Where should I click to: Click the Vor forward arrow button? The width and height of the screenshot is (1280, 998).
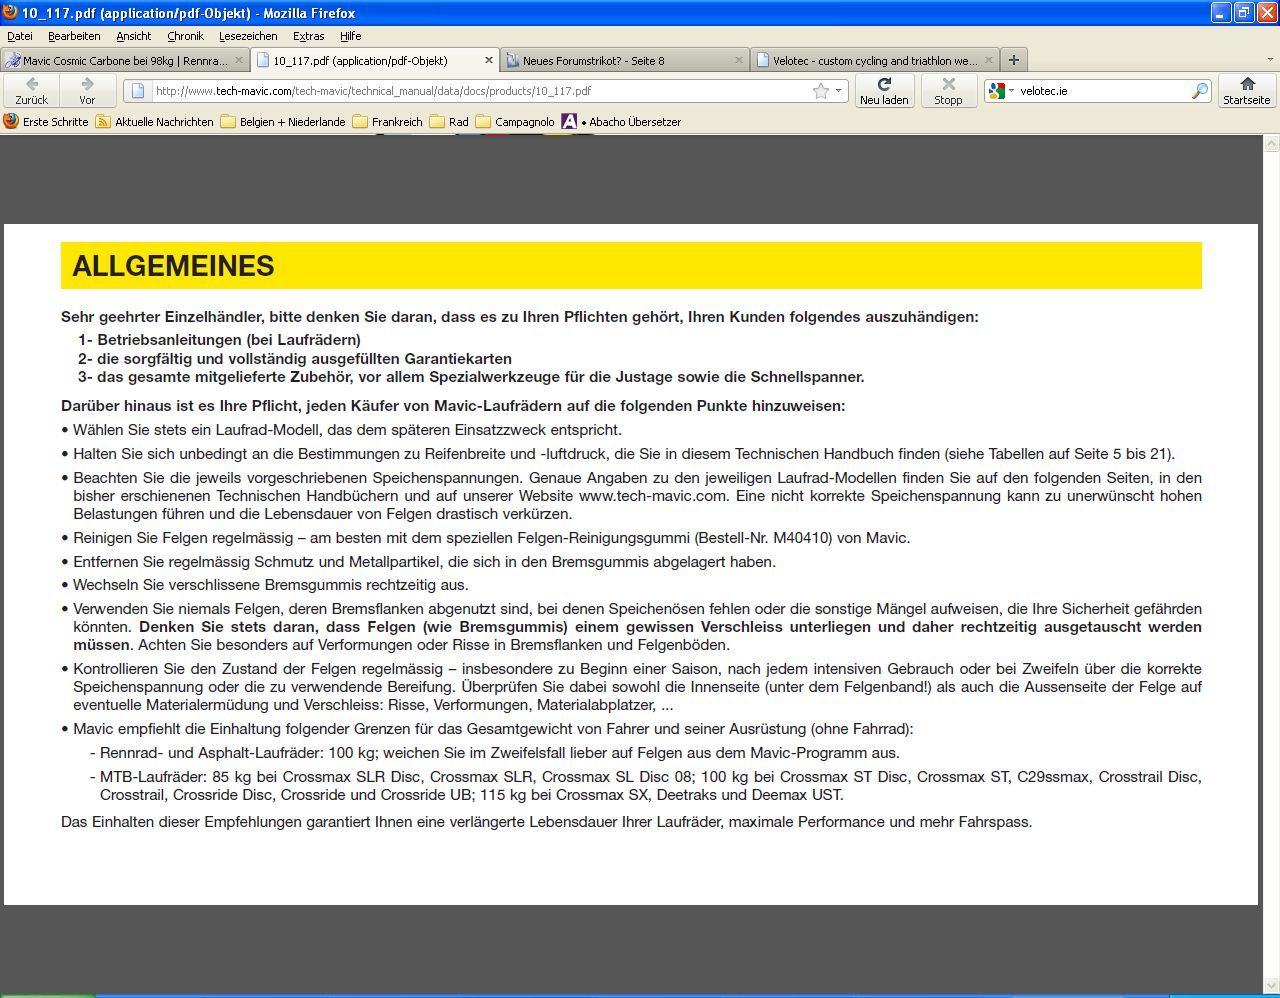(x=87, y=90)
